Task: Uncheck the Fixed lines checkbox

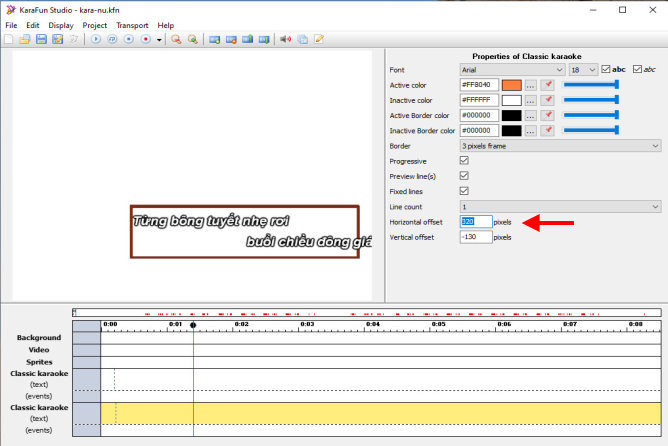Action: (x=464, y=191)
